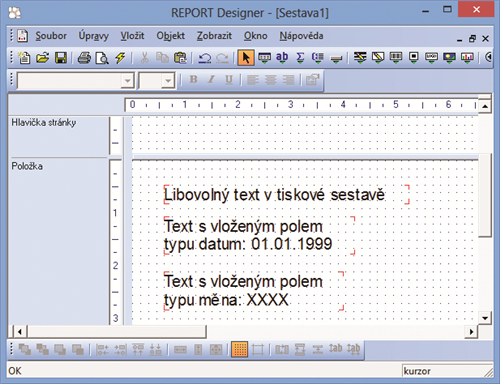The height and width of the screenshot is (384, 500).
Task: Open the Nápověda menu
Action: click(x=301, y=36)
